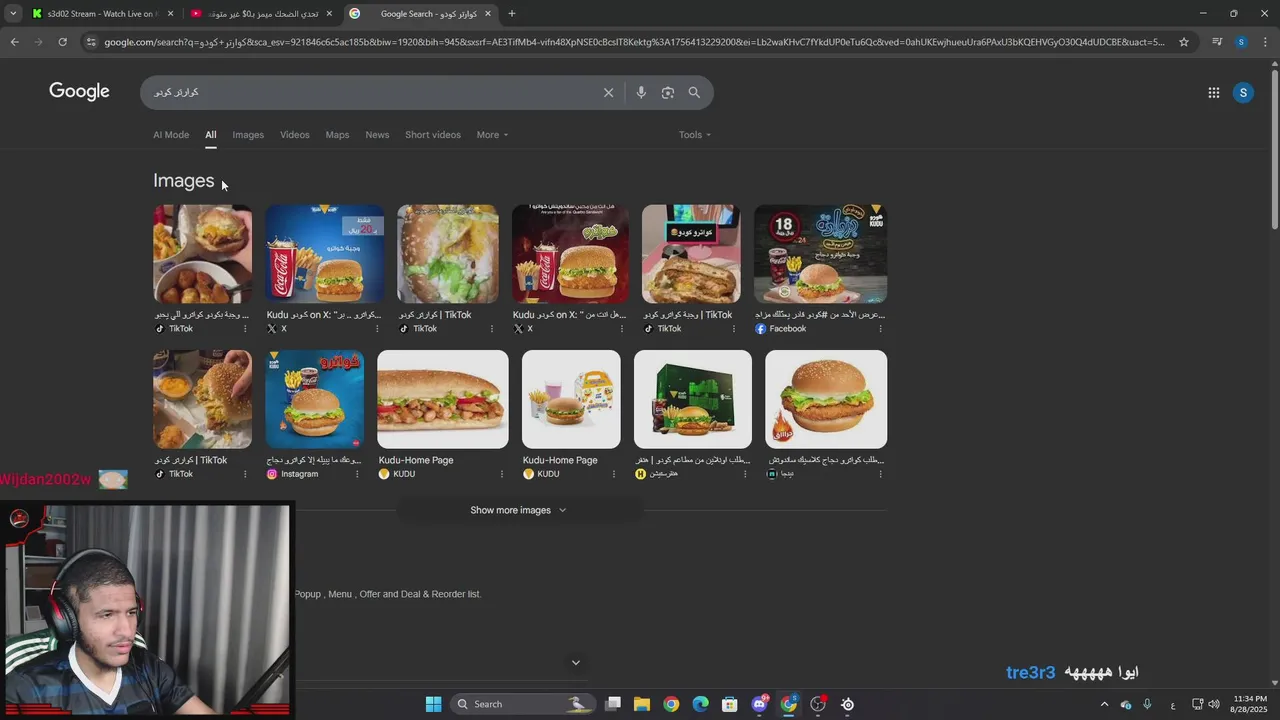The height and width of the screenshot is (720, 1280).
Task: Open Task View from the taskbar
Action: click(x=613, y=704)
